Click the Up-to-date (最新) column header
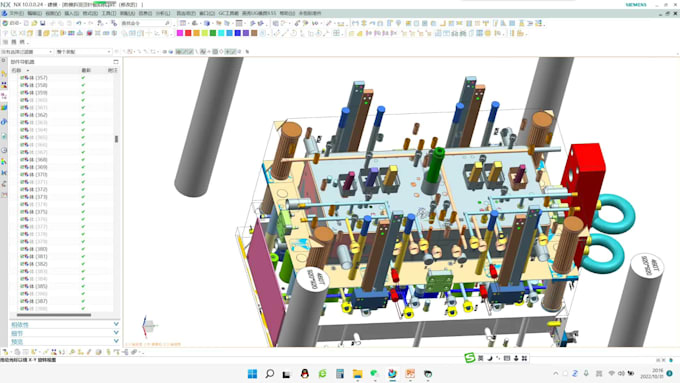The height and width of the screenshot is (383, 680). (86, 70)
